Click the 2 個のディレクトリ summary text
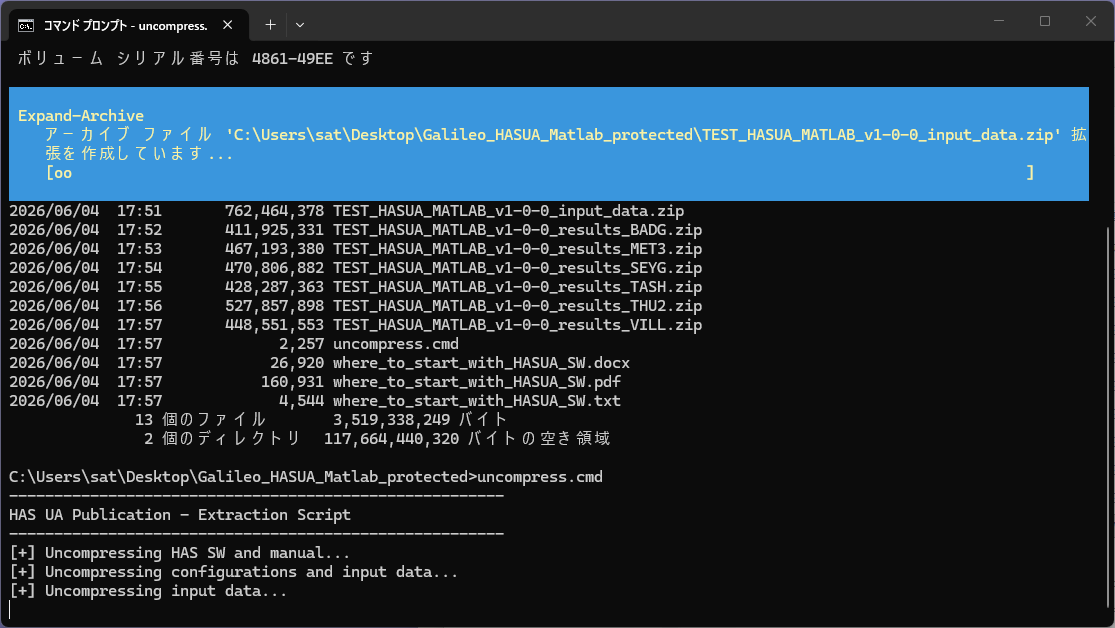 click(223, 439)
